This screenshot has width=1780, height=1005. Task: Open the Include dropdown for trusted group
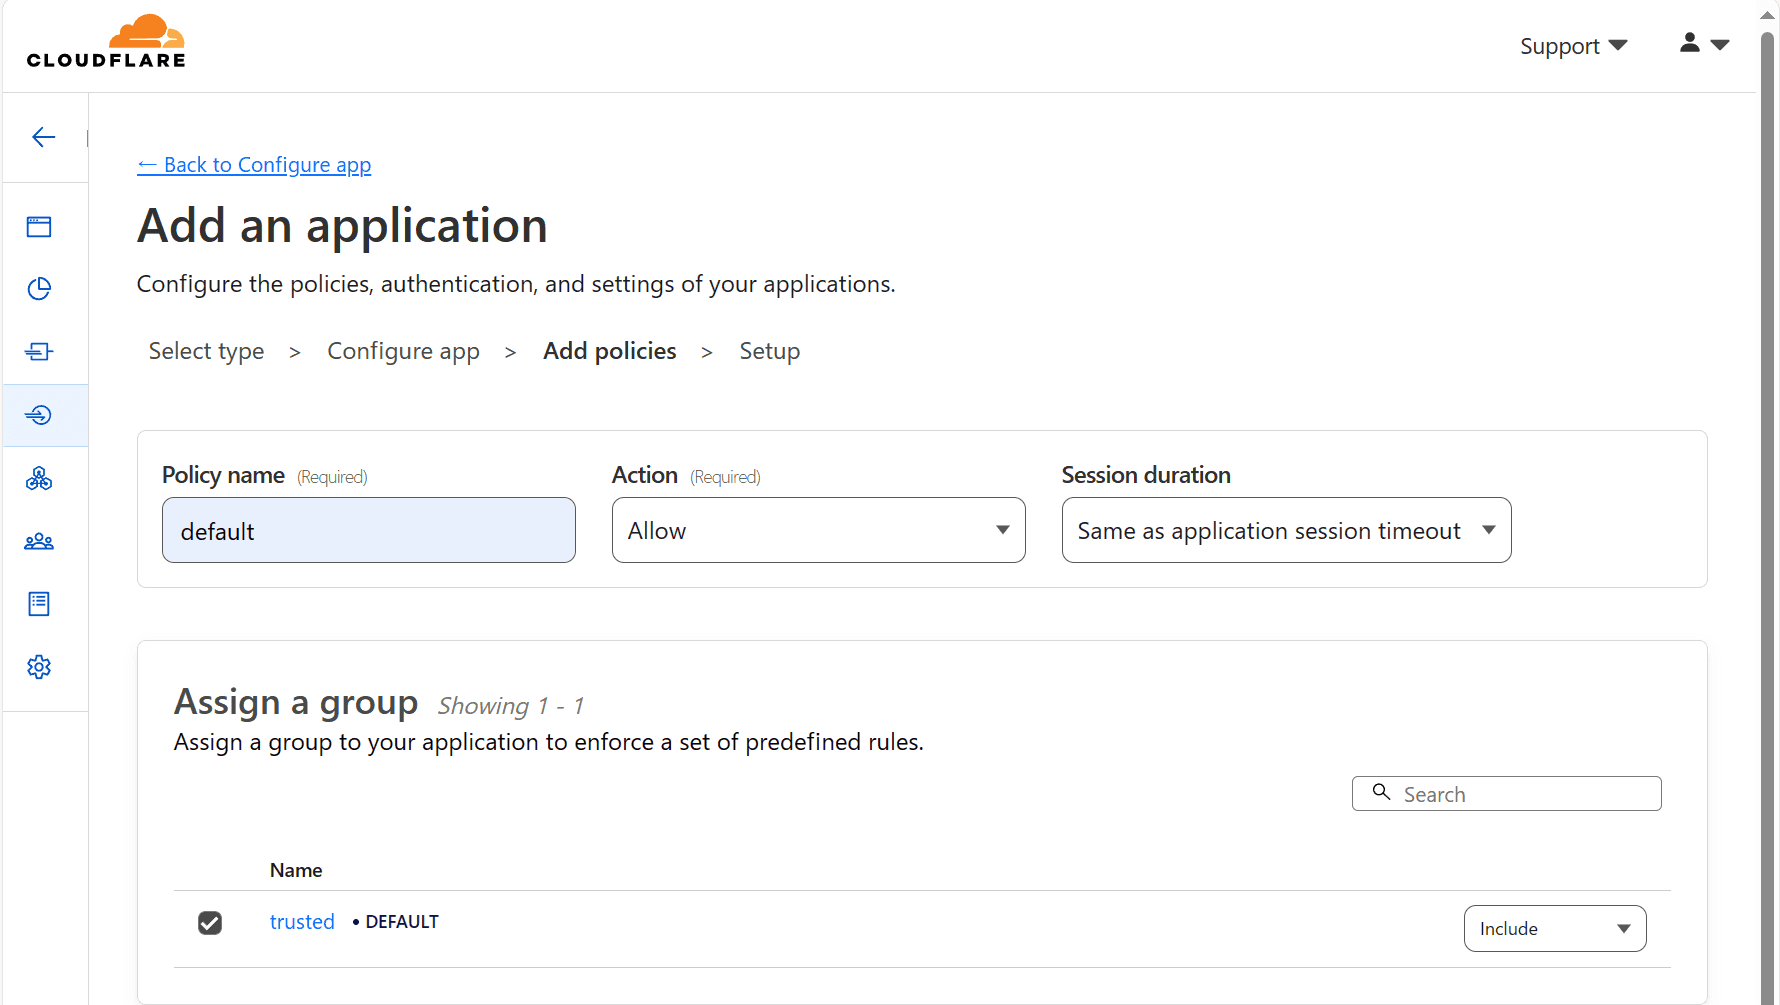pos(1554,928)
